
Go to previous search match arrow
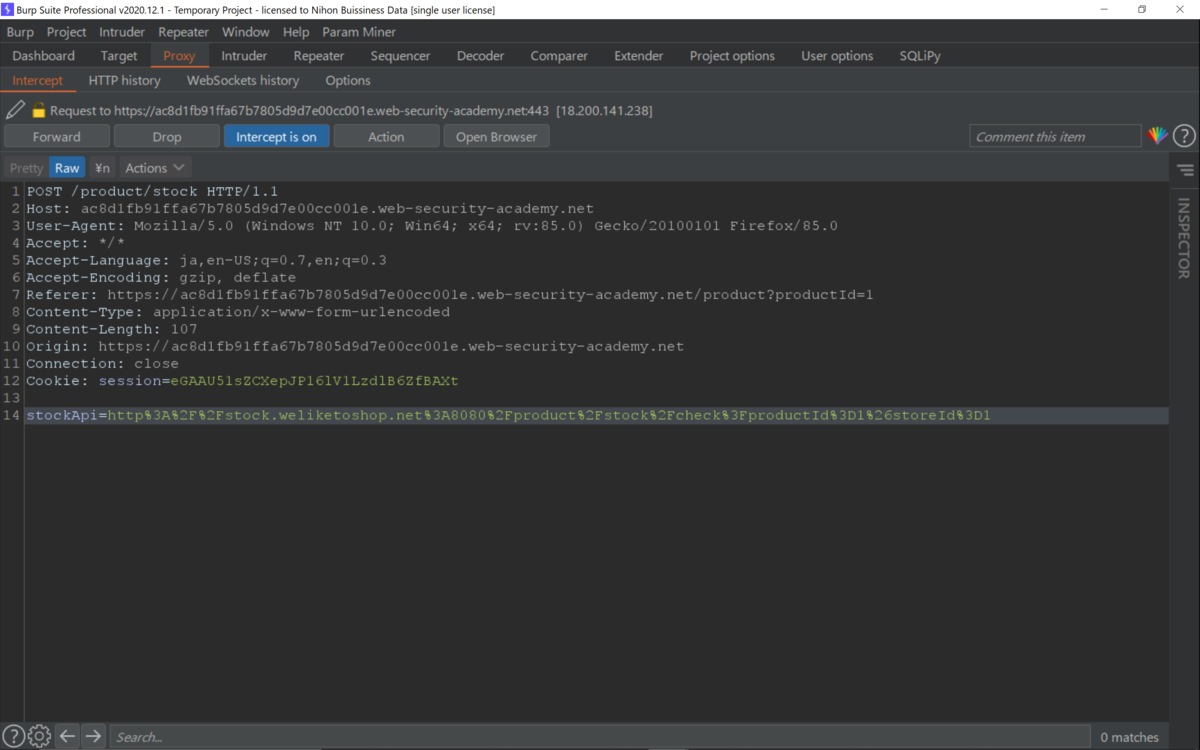(67, 736)
